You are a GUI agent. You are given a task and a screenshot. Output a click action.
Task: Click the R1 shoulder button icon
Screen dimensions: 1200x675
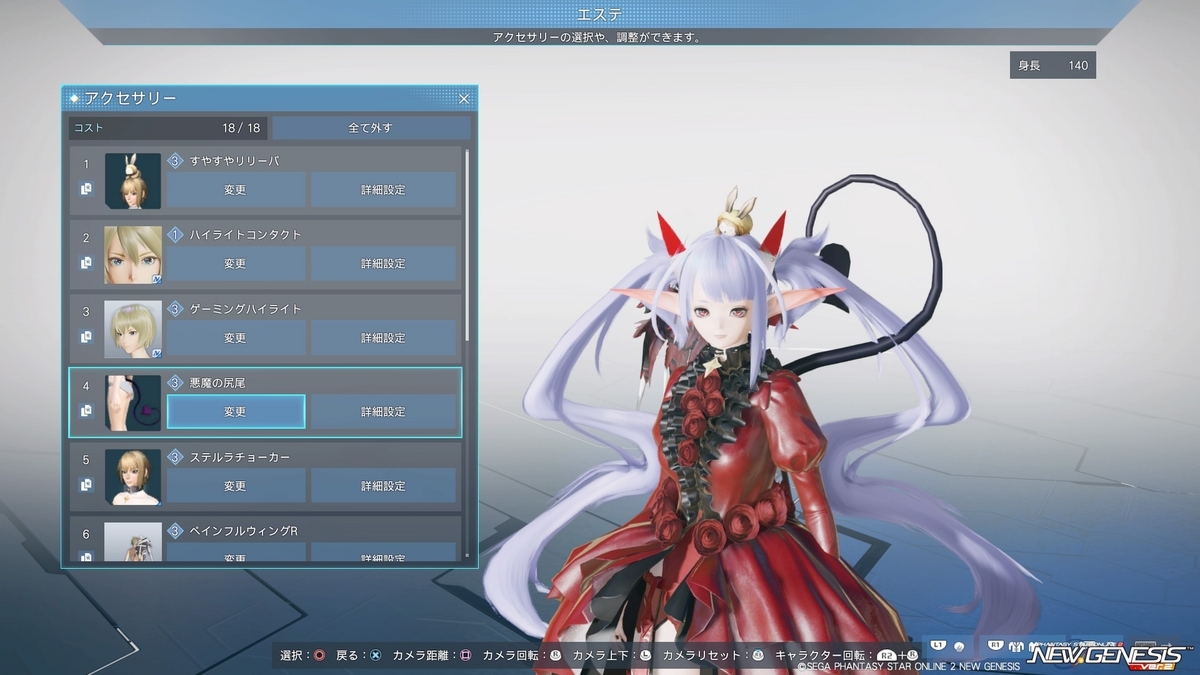coord(995,645)
